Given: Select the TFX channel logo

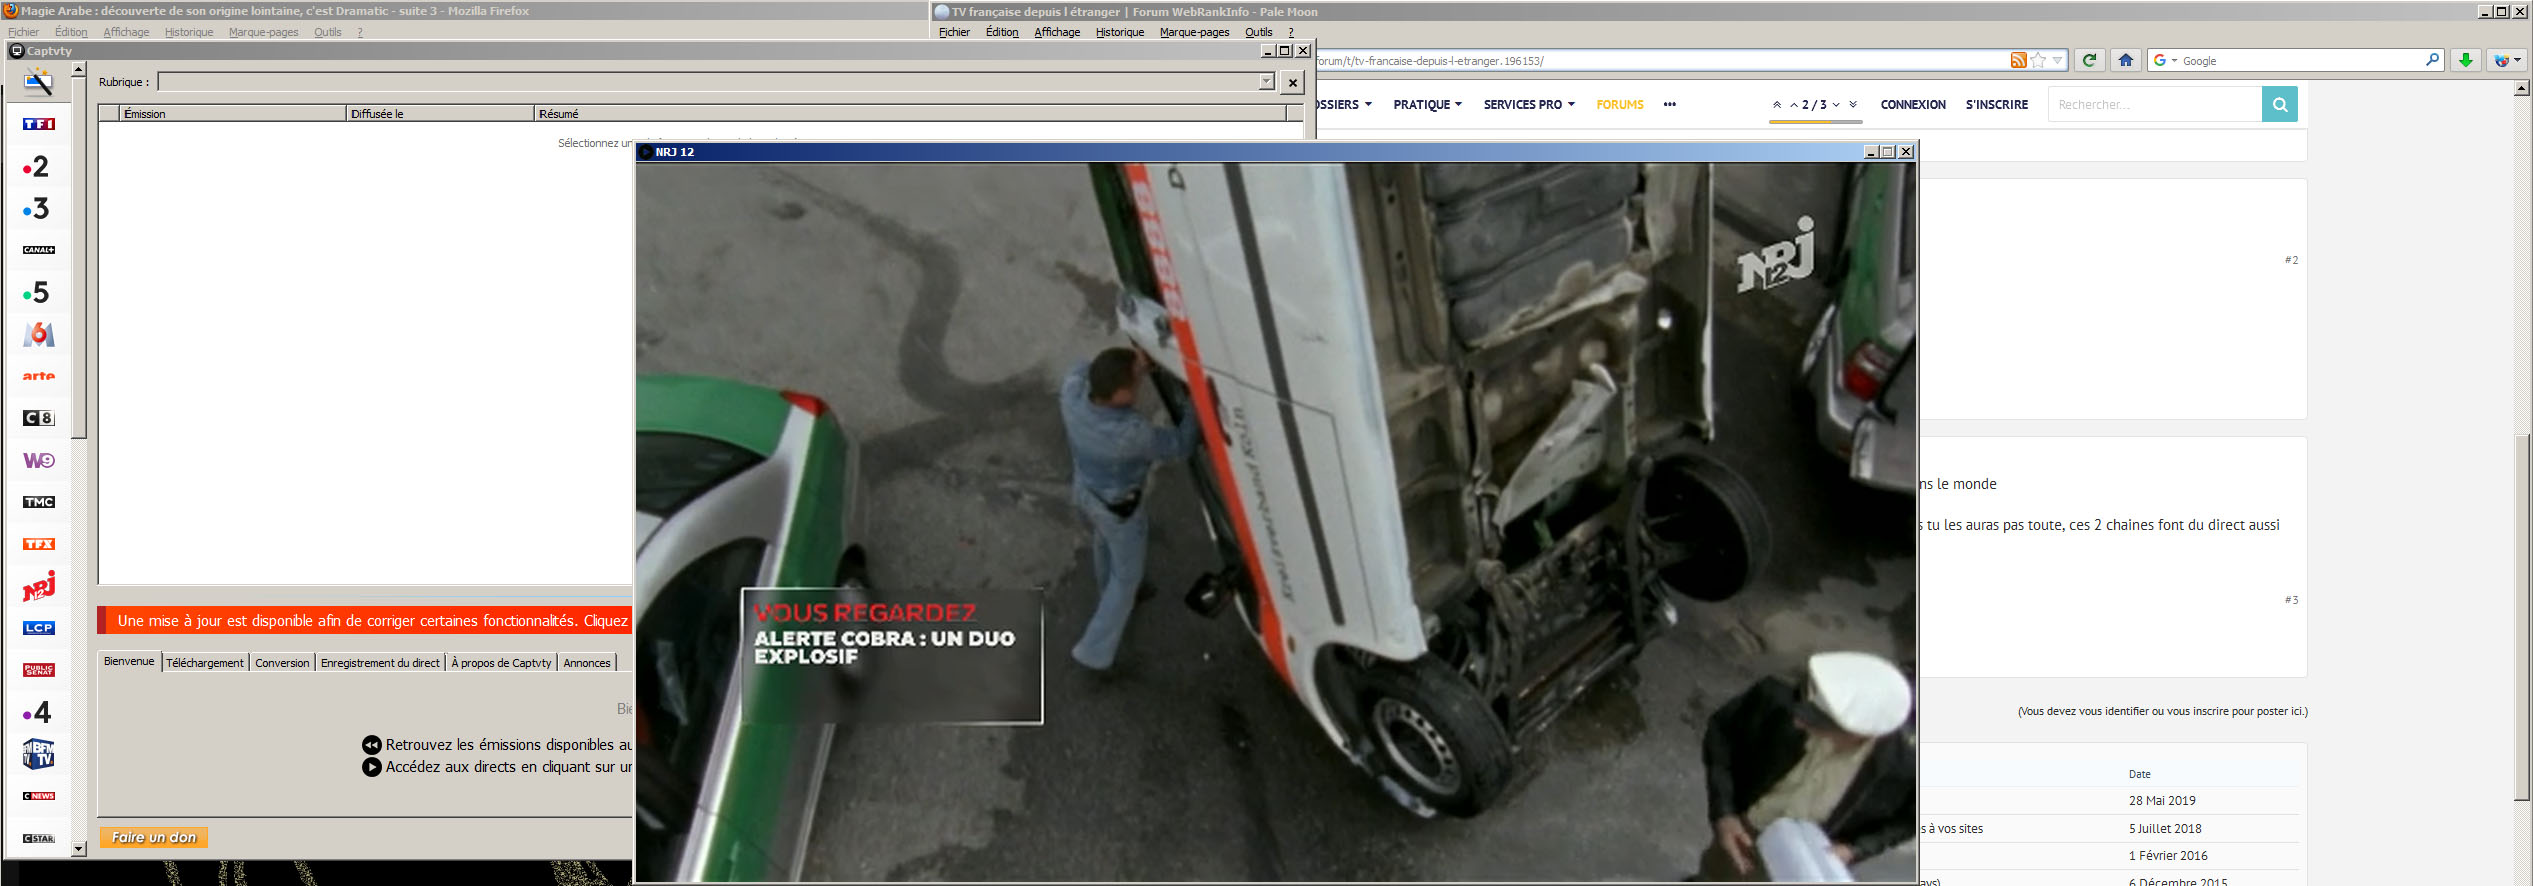Looking at the screenshot, I should [x=39, y=544].
